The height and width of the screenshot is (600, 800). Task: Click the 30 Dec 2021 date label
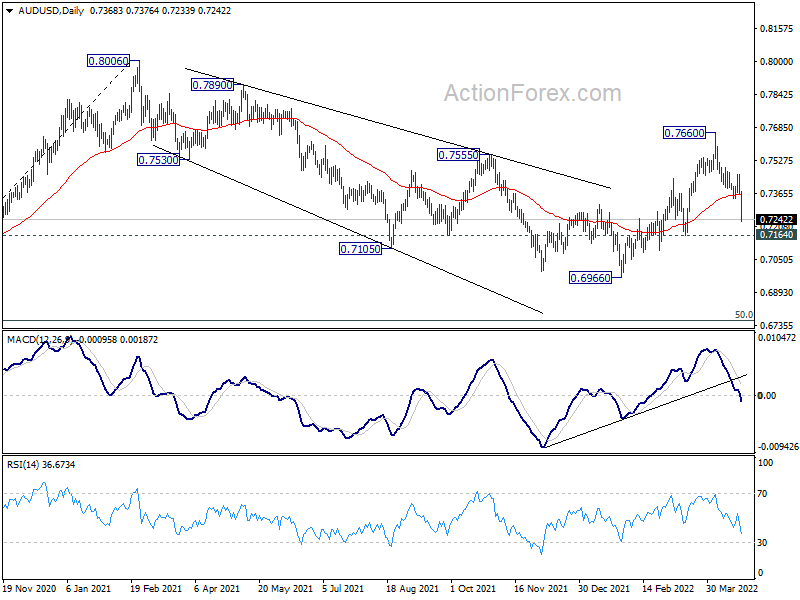click(x=604, y=589)
